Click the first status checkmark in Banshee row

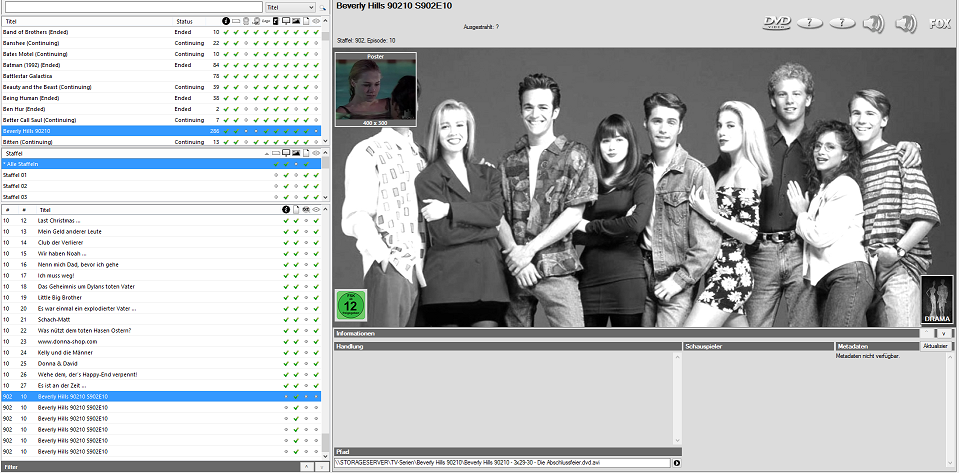click(226, 43)
